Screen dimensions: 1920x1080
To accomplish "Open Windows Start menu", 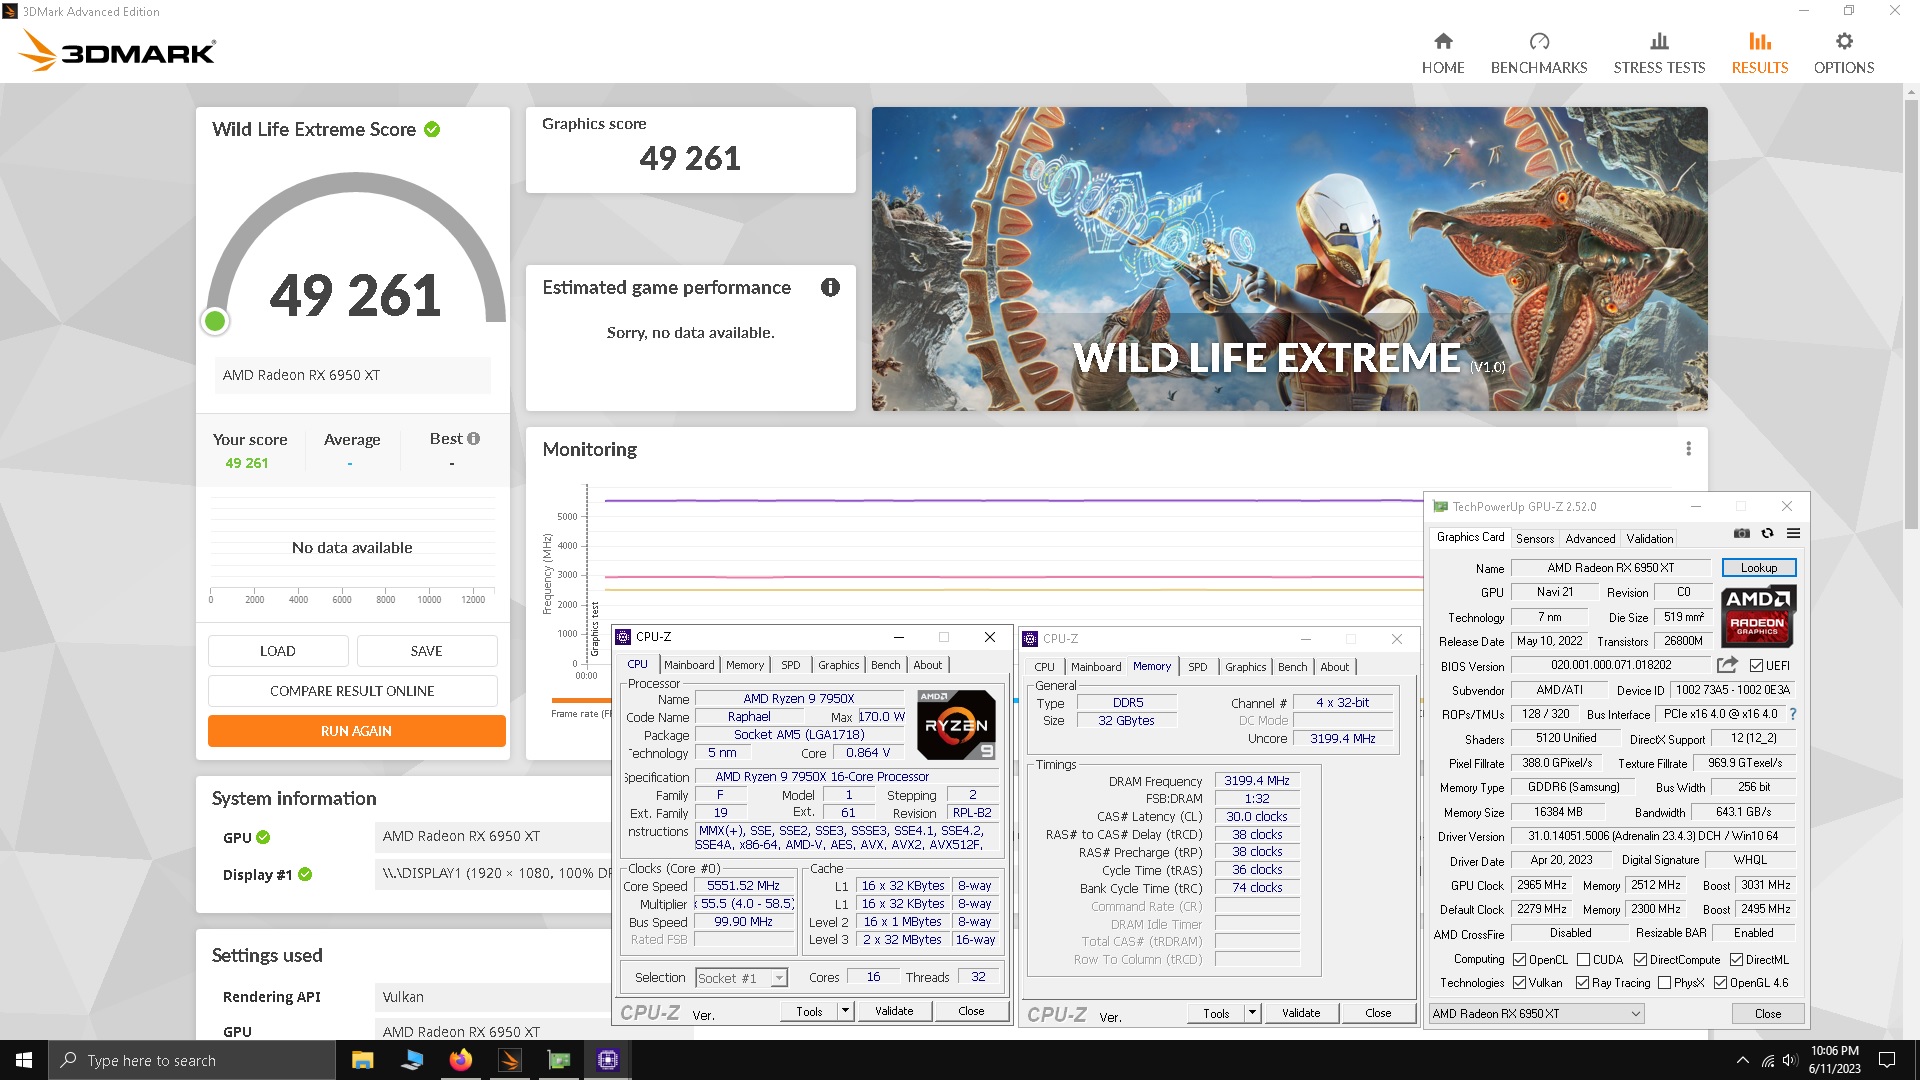I will tap(24, 1060).
